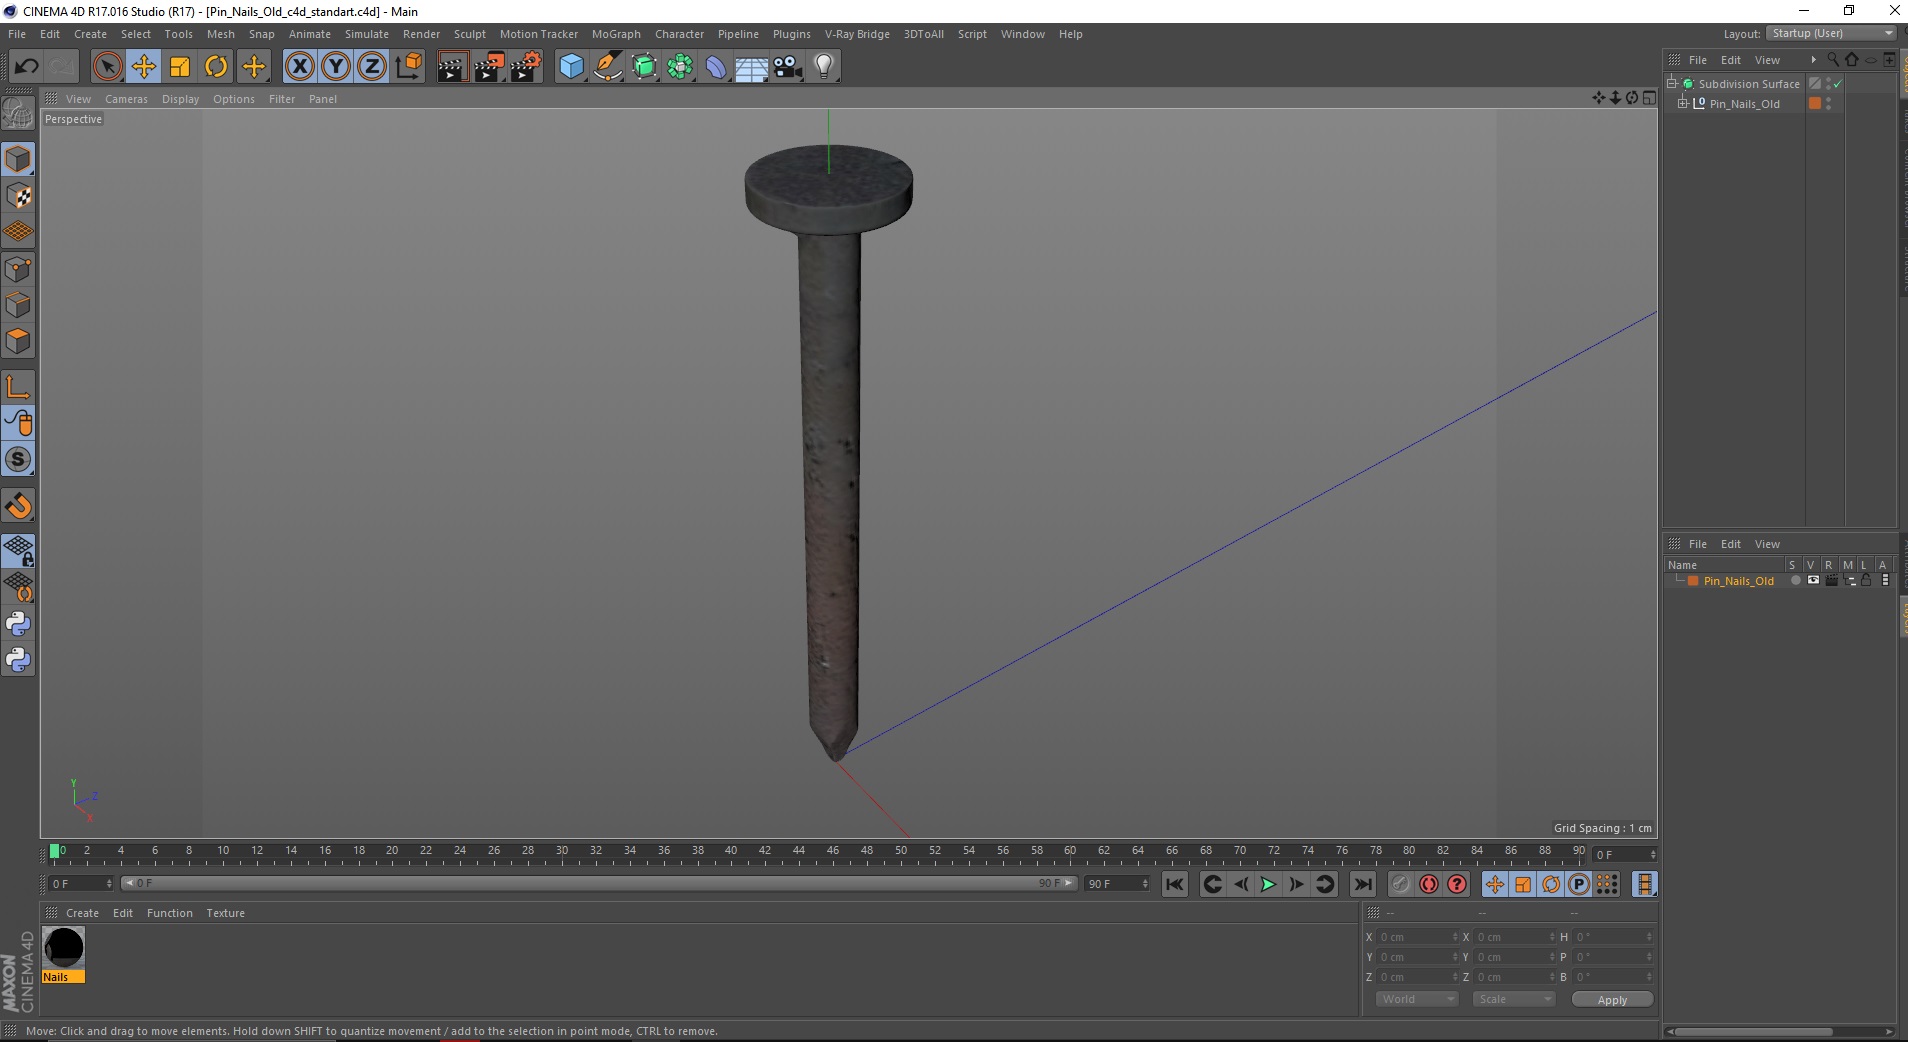Open the Sculpt menu
Viewport: 1908px width, 1042px height.
[x=469, y=34]
